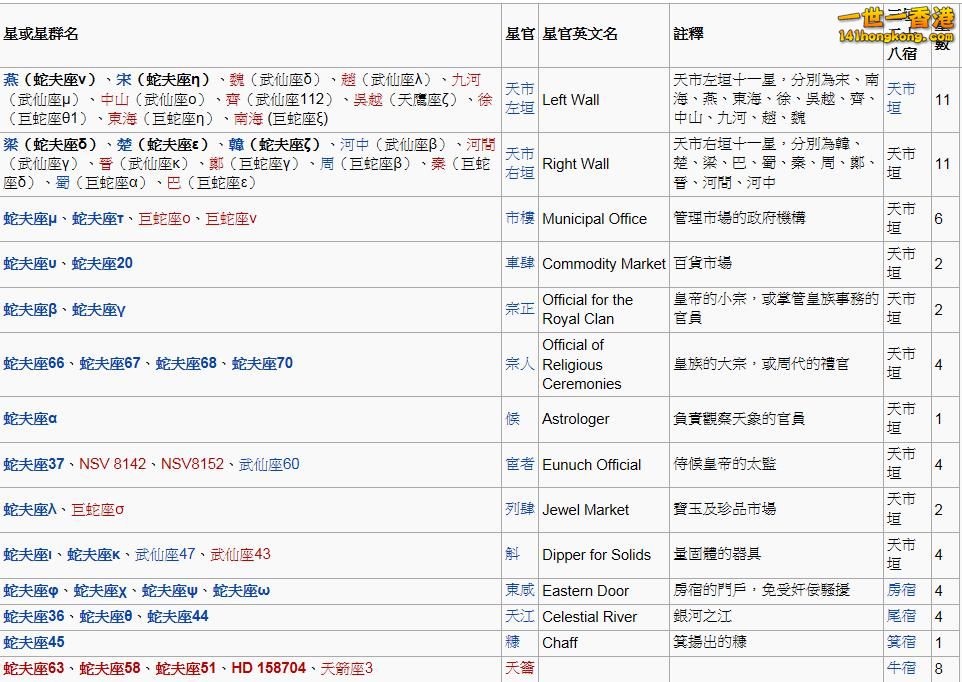The width and height of the screenshot is (962, 682).
Task: Click the 候 link beside Astrologer
Action: point(512,419)
